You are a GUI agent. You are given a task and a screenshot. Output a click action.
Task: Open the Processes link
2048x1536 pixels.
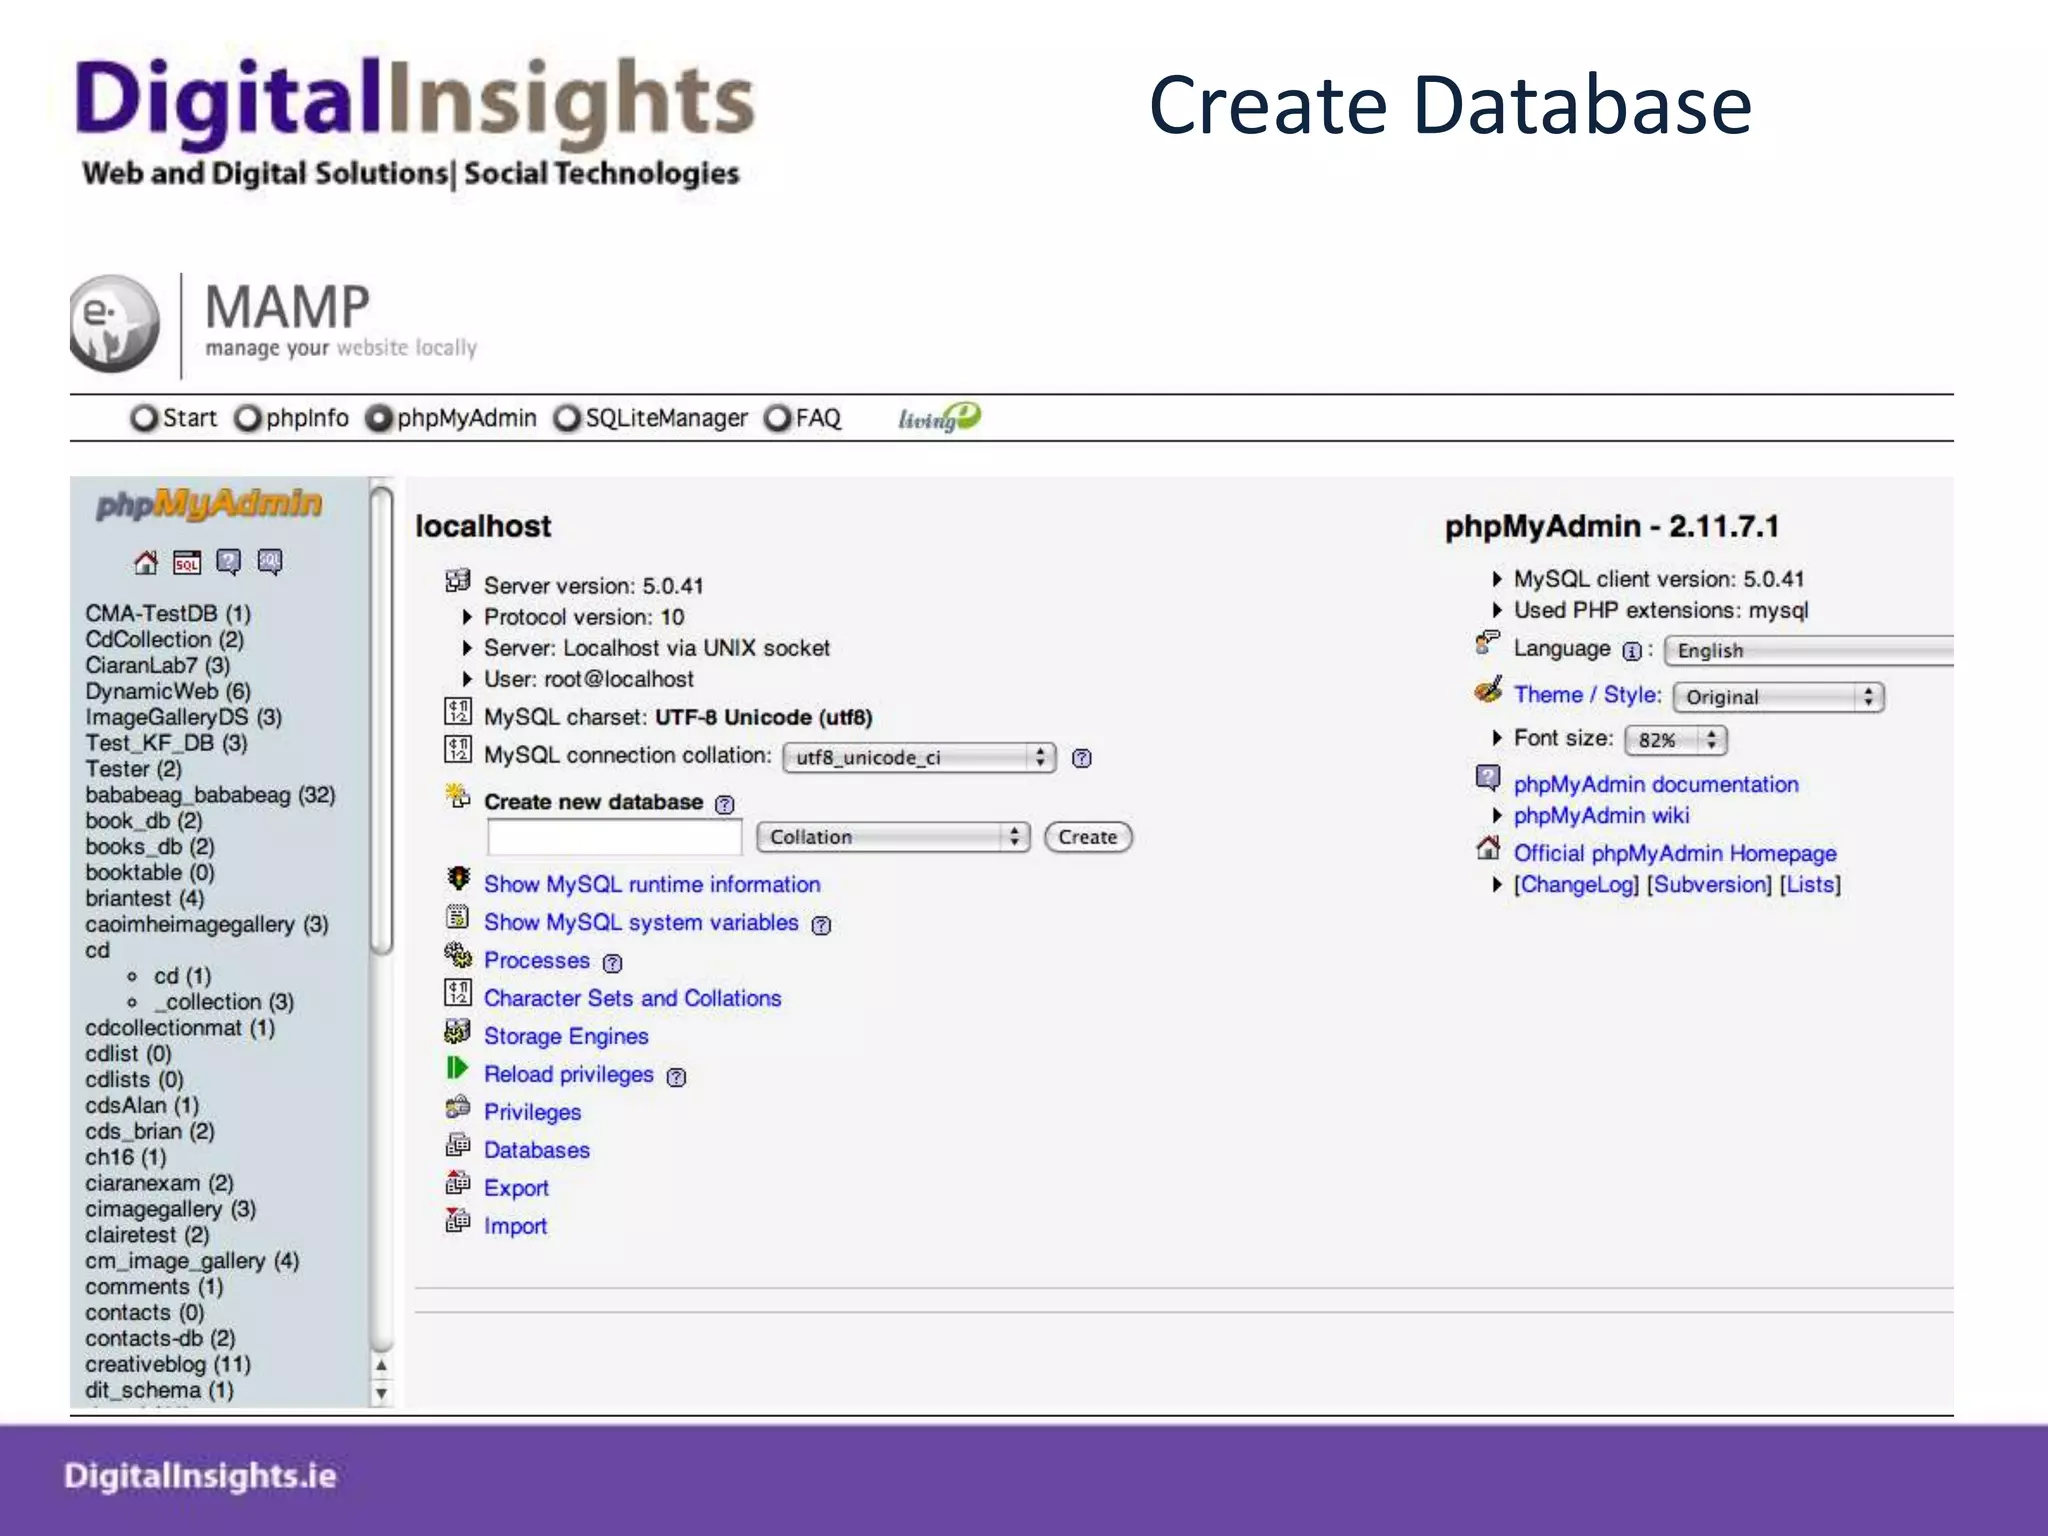(537, 960)
